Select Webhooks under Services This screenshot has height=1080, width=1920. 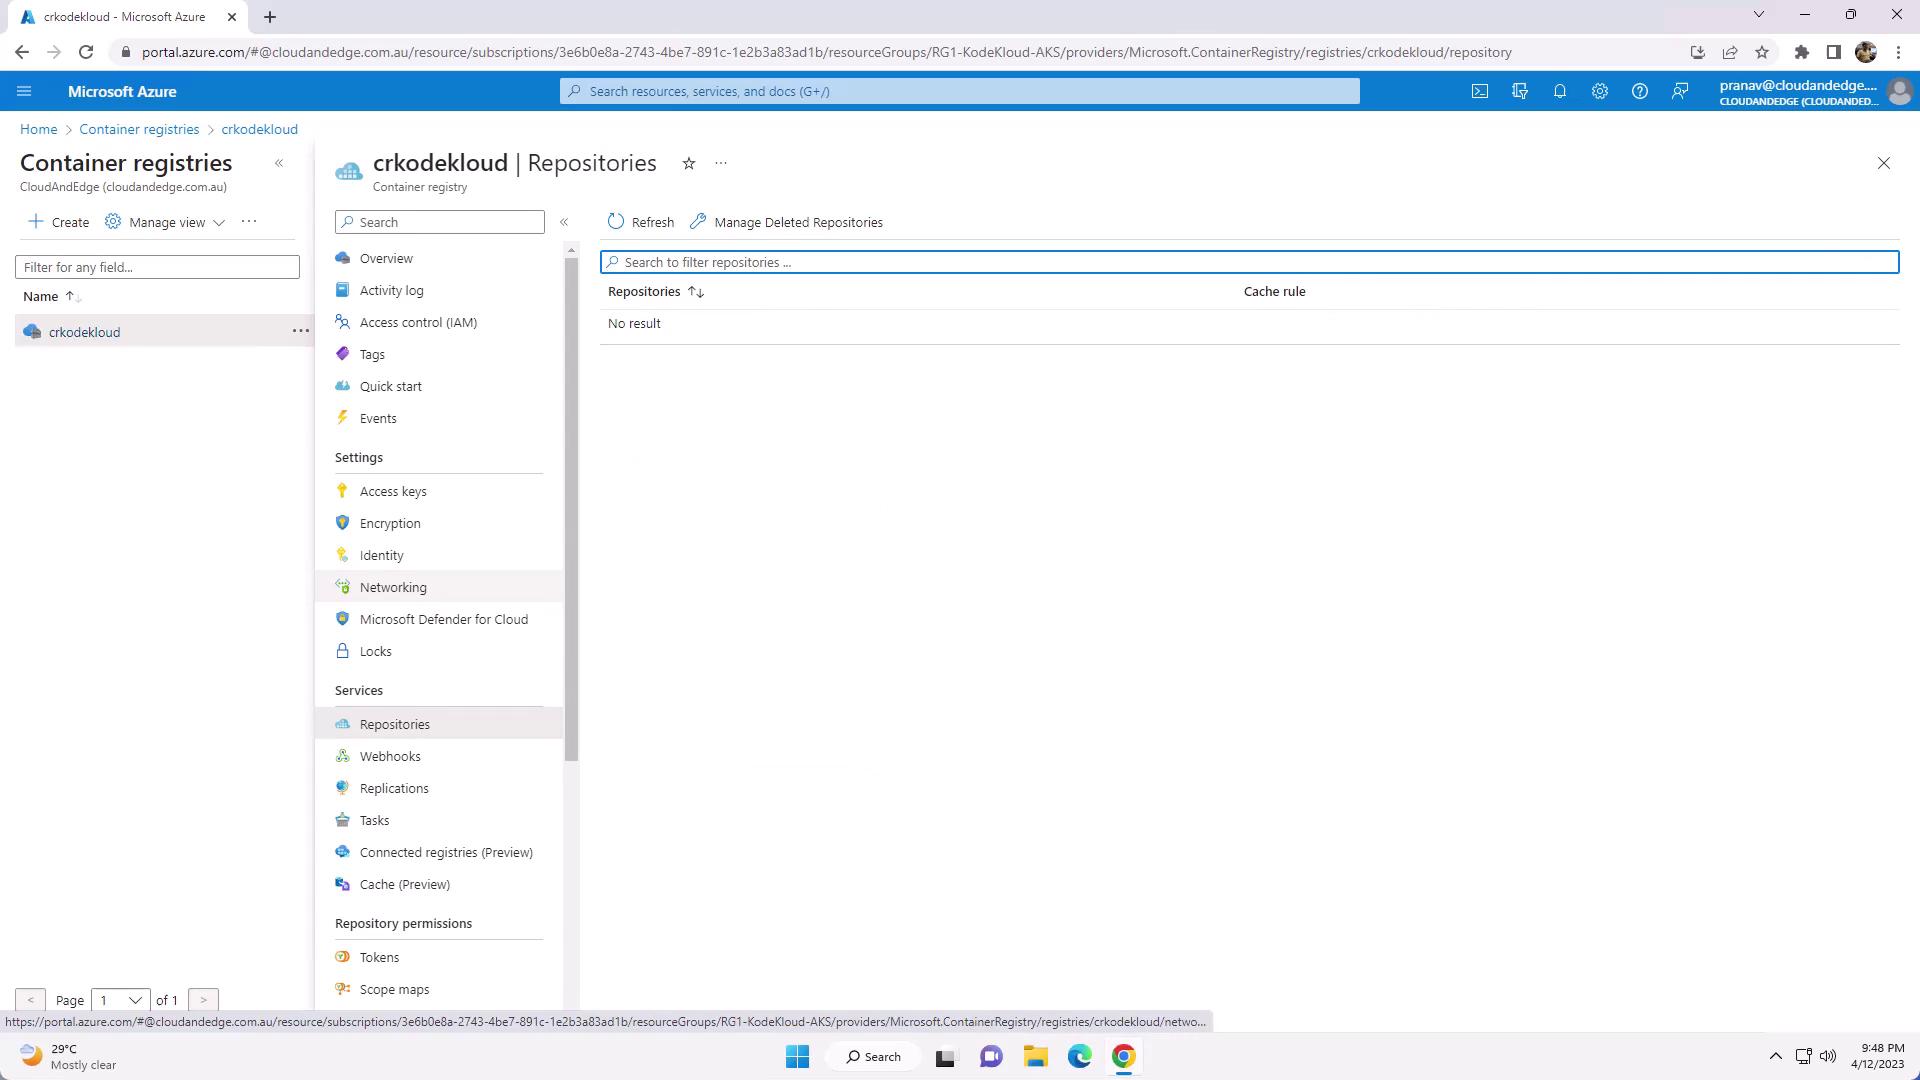(390, 756)
